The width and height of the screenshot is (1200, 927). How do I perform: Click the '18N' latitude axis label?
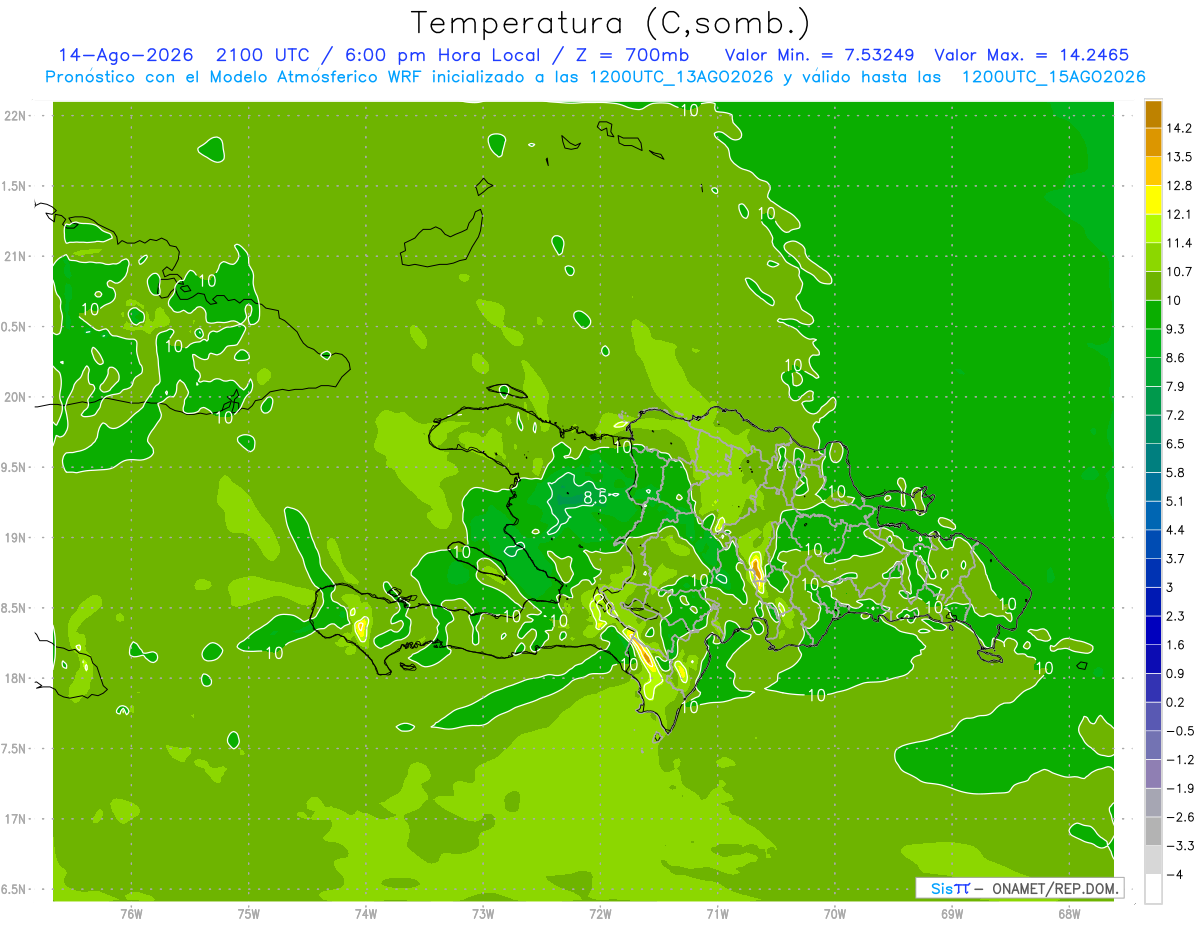[17, 678]
